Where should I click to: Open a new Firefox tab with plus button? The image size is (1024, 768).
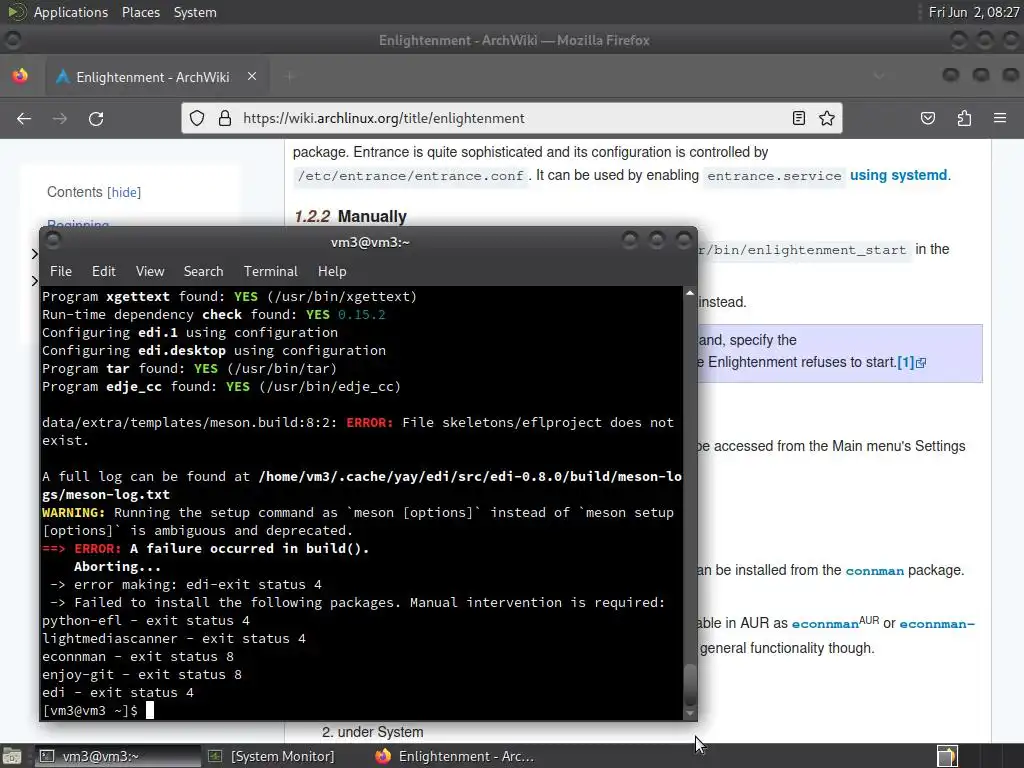click(x=290, y=76)
